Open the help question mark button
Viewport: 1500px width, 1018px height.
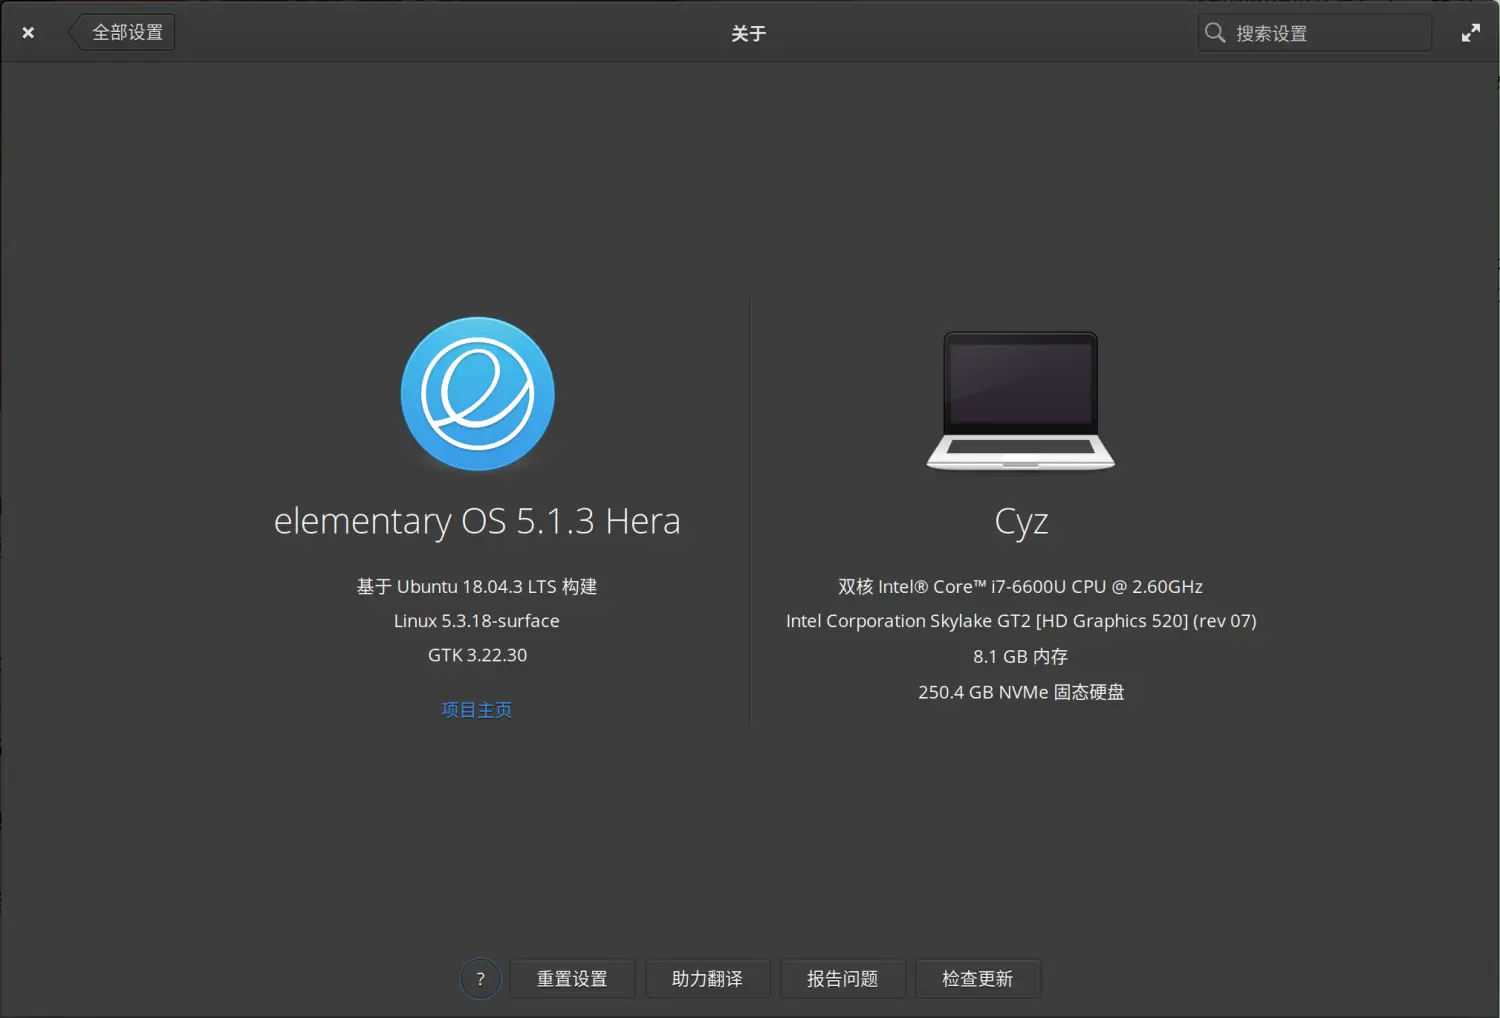(x=480, y=979)
